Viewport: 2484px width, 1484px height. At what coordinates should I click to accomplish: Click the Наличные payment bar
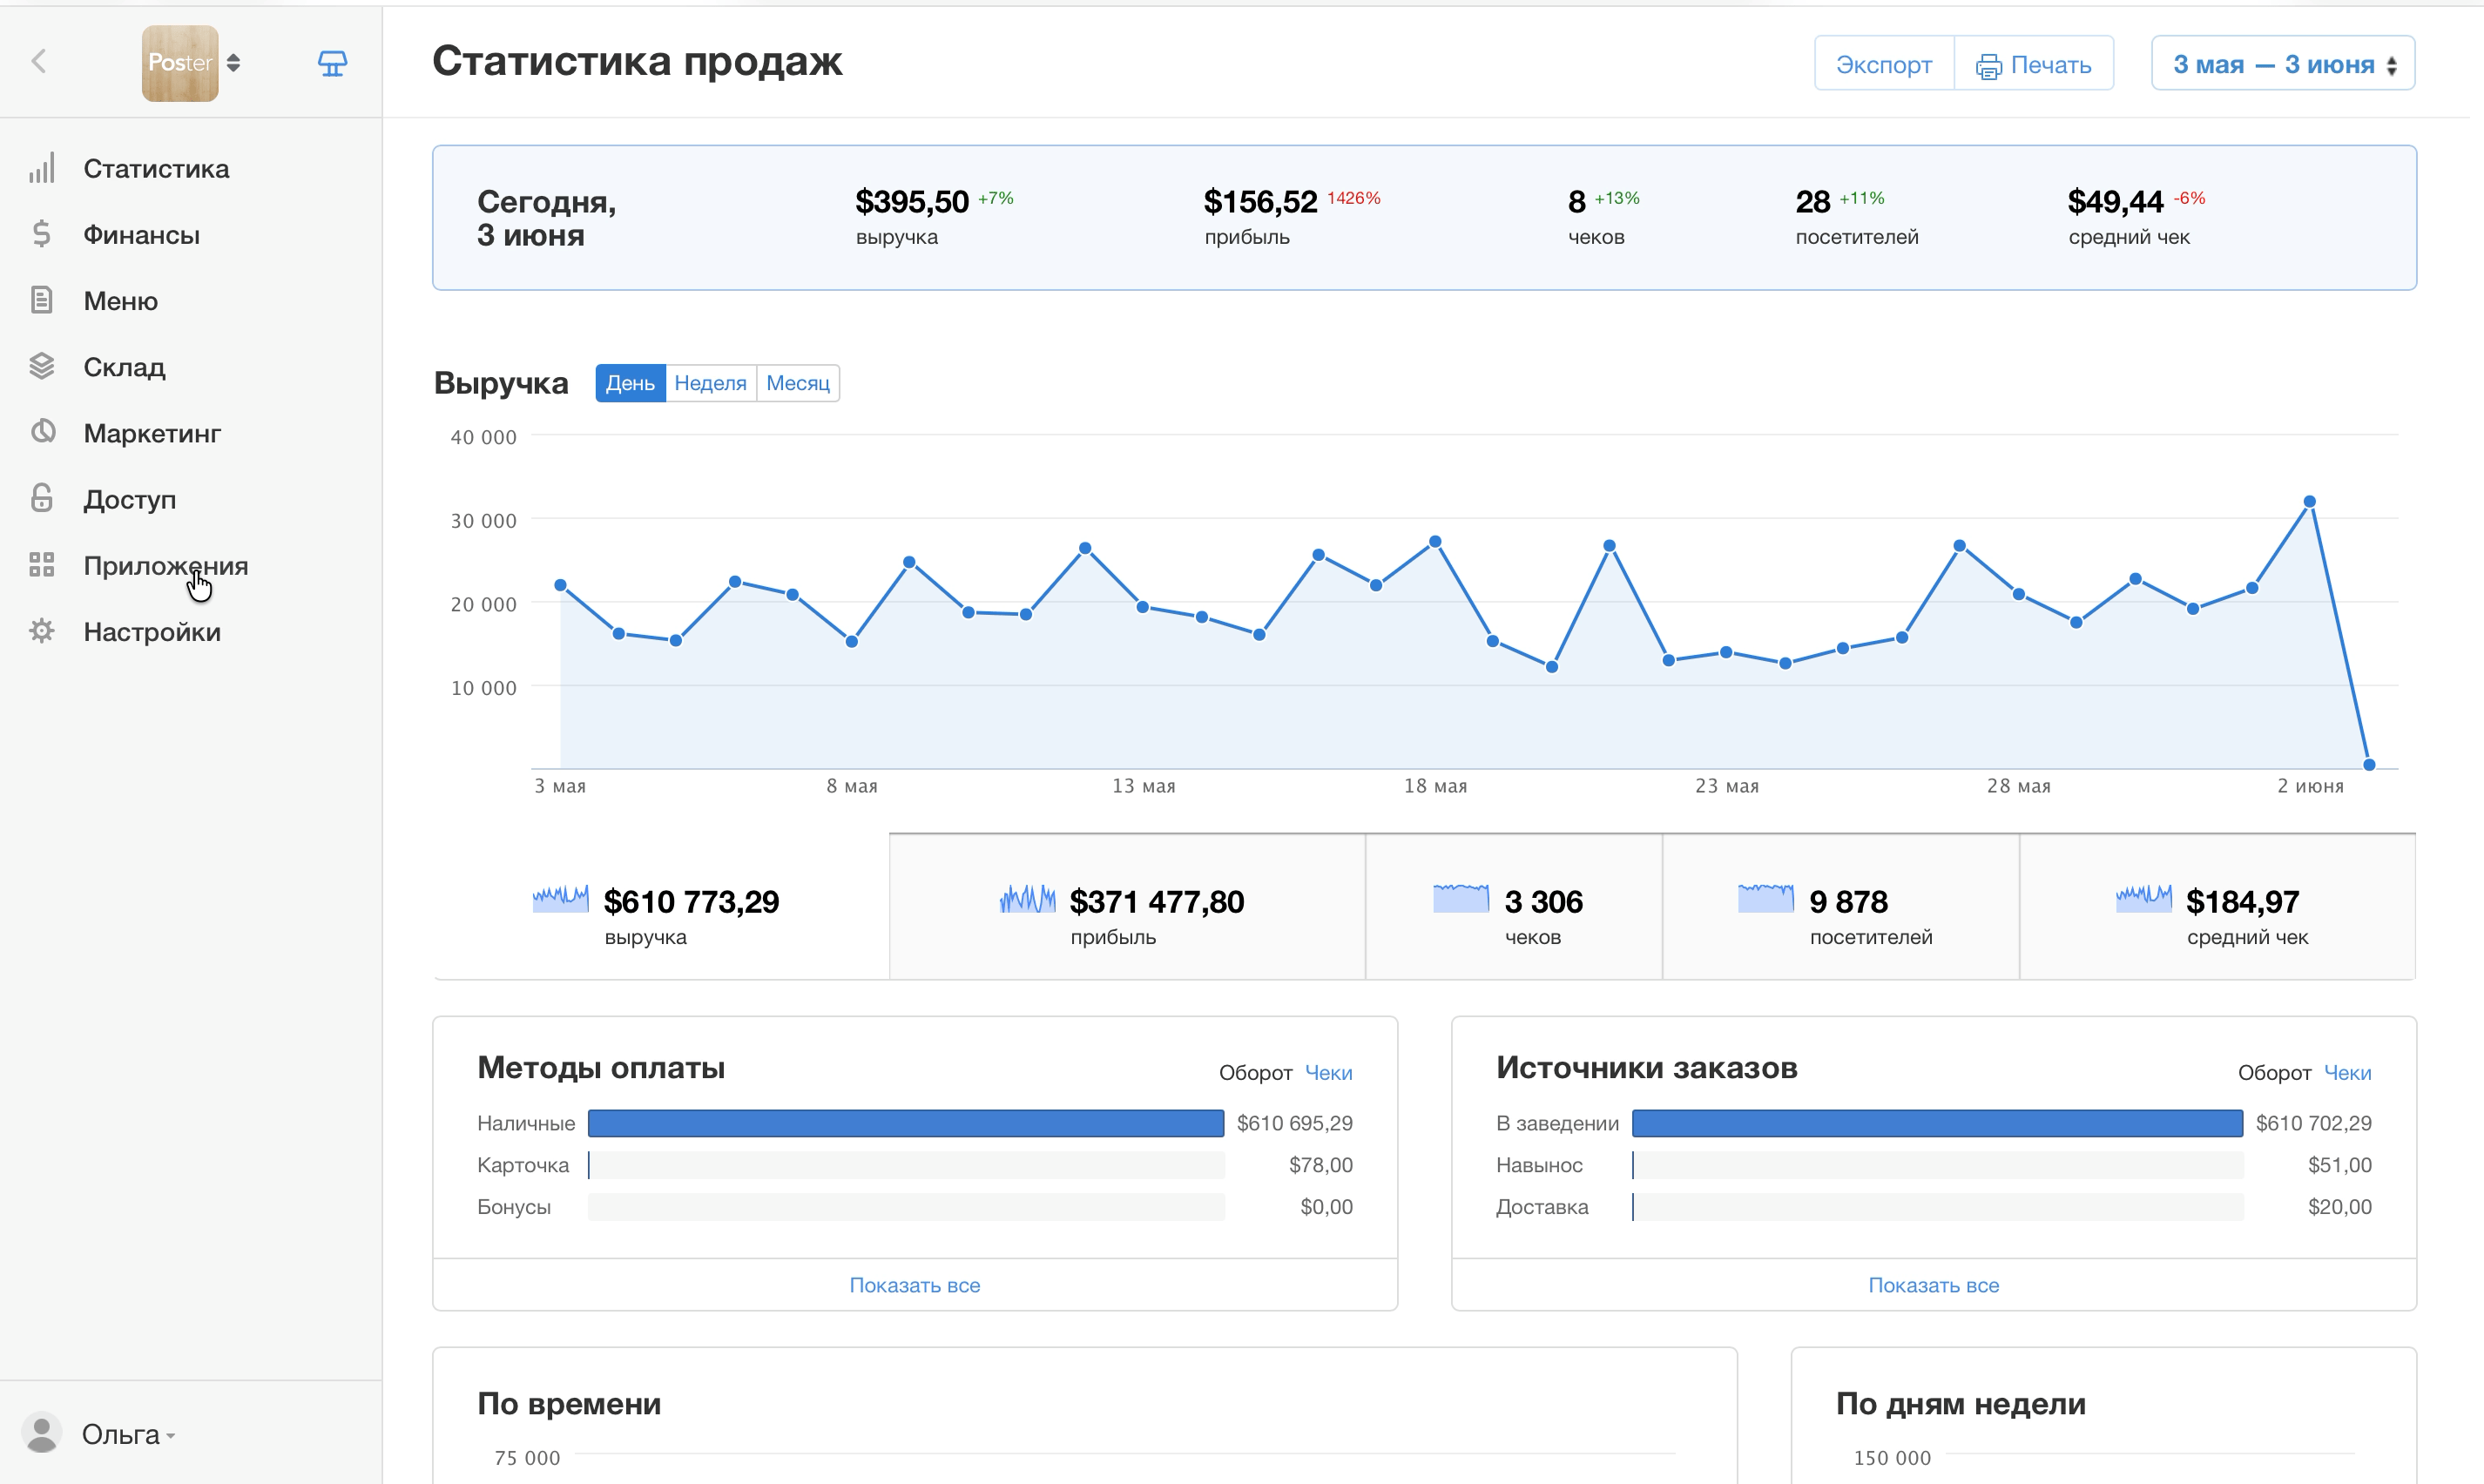pos(906,1123)
